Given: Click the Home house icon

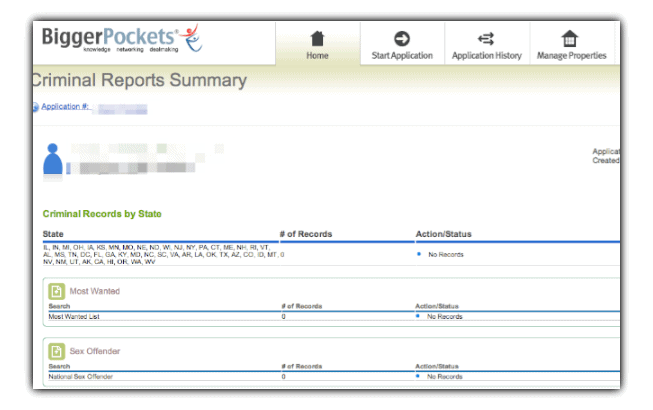Looking at the screenshot, I should pyautogui.click(x=317, y=39).
